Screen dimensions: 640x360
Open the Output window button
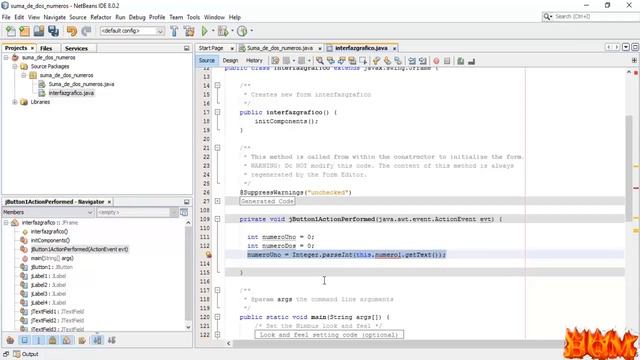point(26,354)
